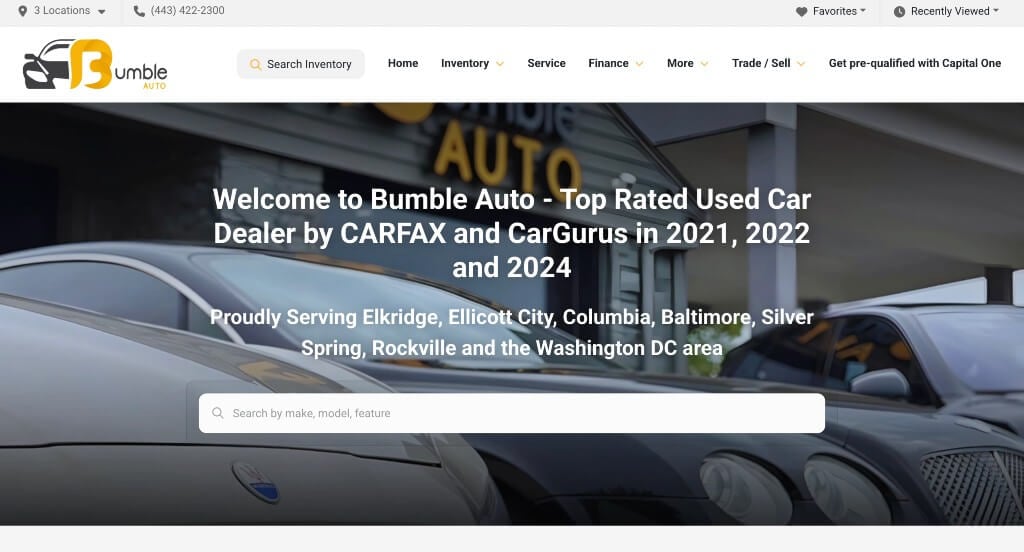Expand the Trade / Sell chevron arrow
Screen dimensions: 1024x552
point(801,64)
